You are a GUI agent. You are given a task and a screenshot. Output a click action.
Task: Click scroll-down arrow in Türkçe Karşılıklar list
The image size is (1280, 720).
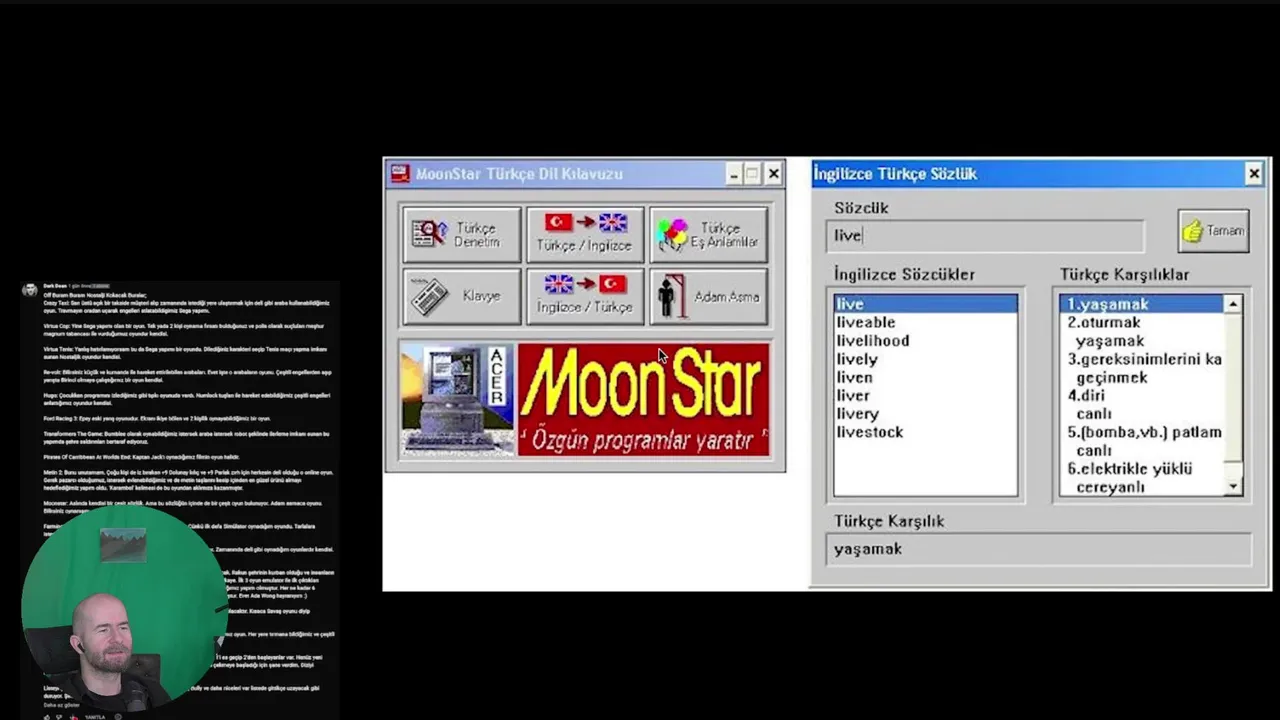tap(1233, 486)
